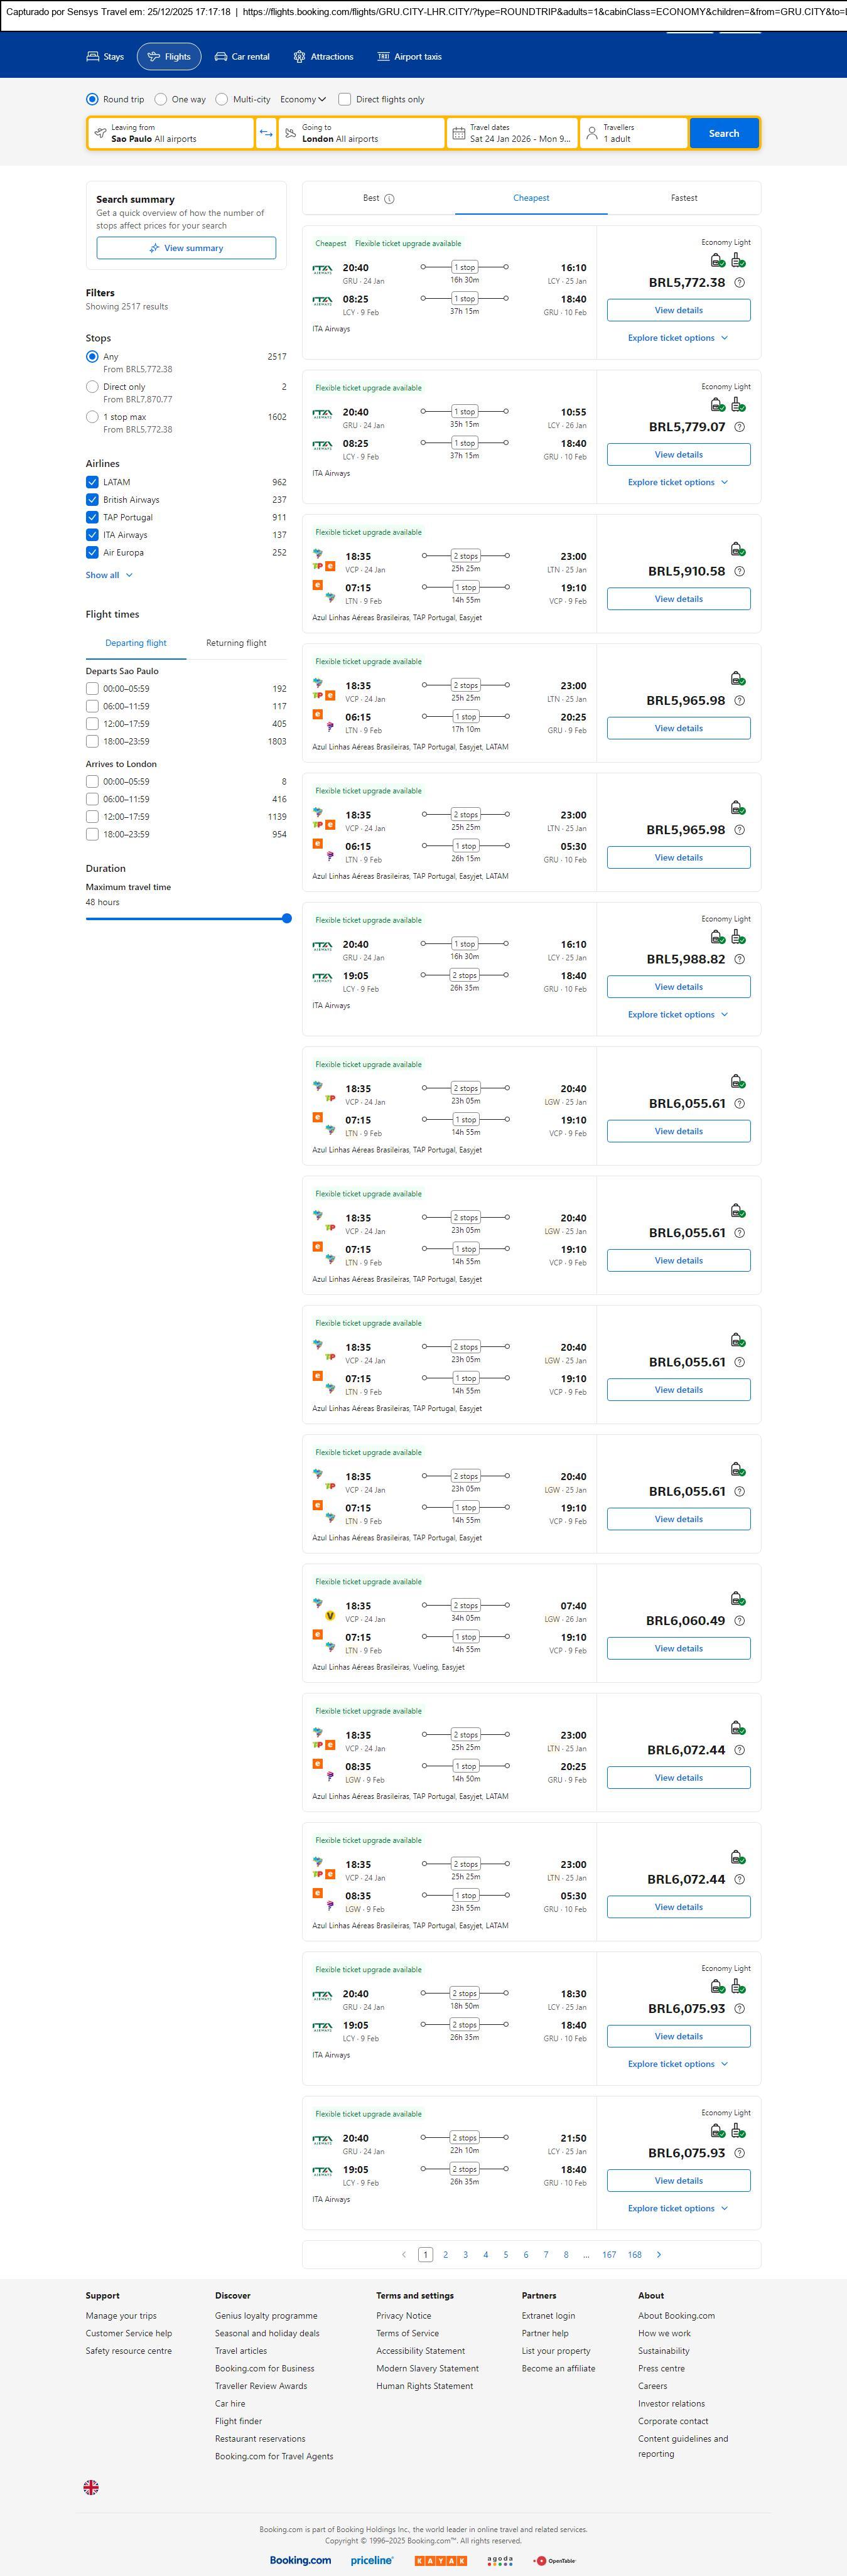Expand the Show all airlines list

click(x=109, y=575)
